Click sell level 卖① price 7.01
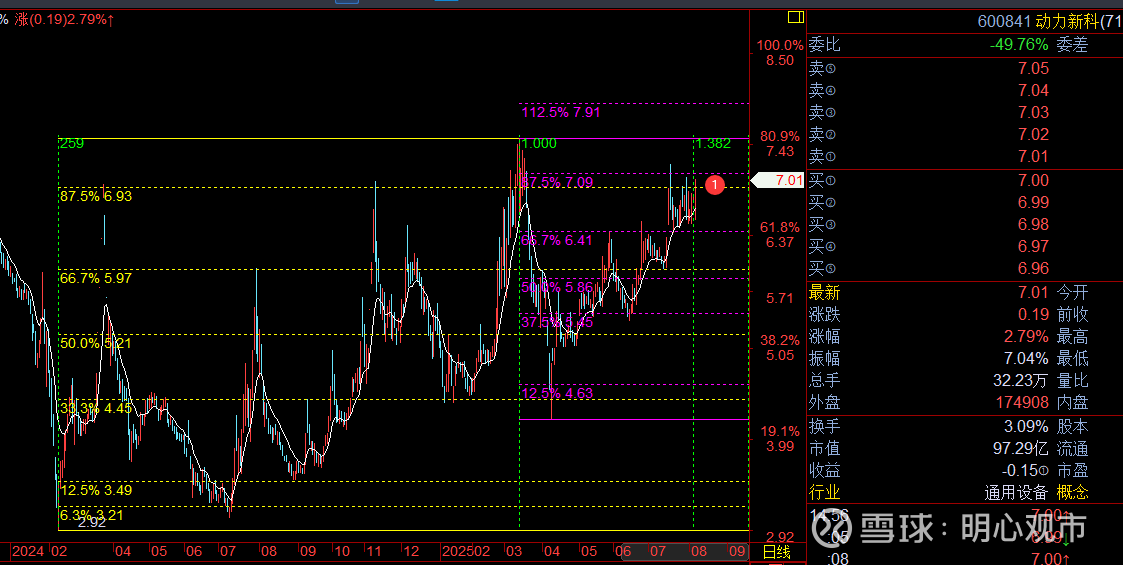 pyautogui.click(x=1033, y=157)
